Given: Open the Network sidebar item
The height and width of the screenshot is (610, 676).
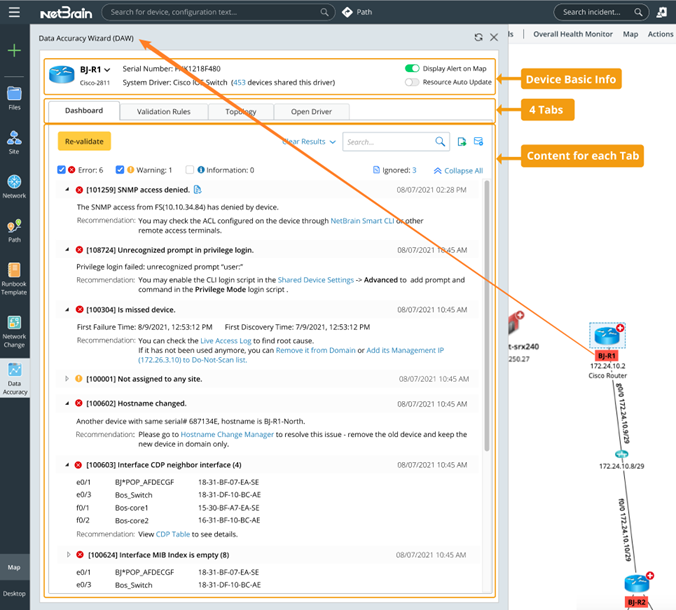Looking at the screenshot, I should coord(14,186).
